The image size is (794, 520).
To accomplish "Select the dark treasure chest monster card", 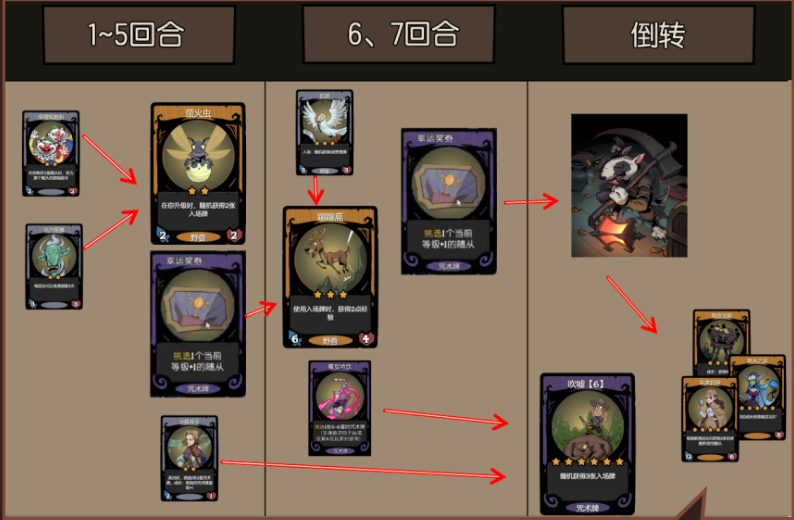I will pos(721,342).
